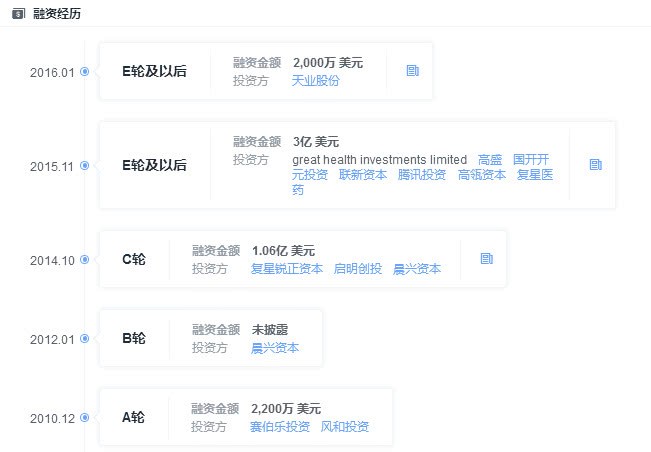Open the 高瓴资本 investor link

(482, 174)
